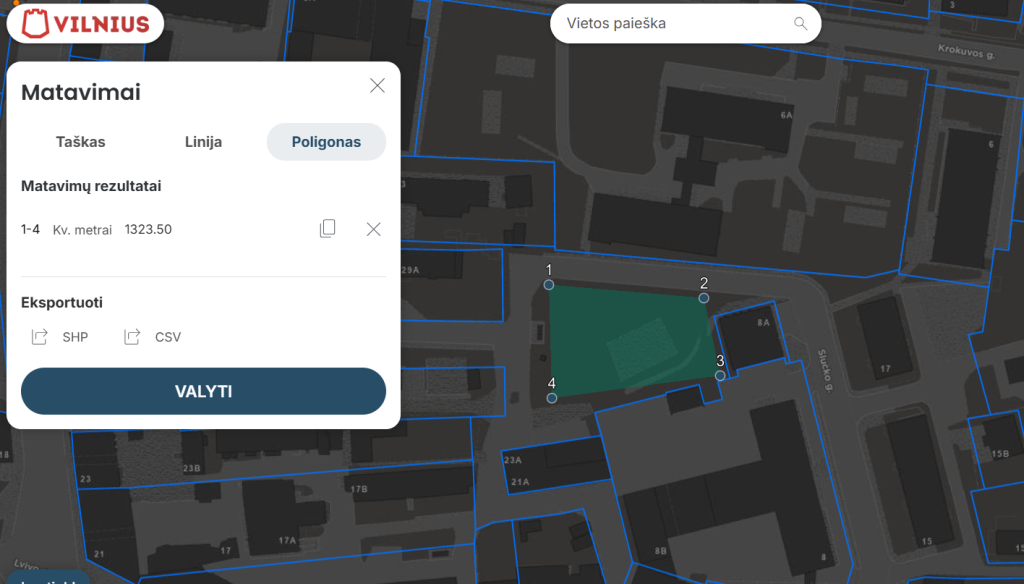Click polygon vertex 3 on map

pyautogui.click(x=720, y=376)
